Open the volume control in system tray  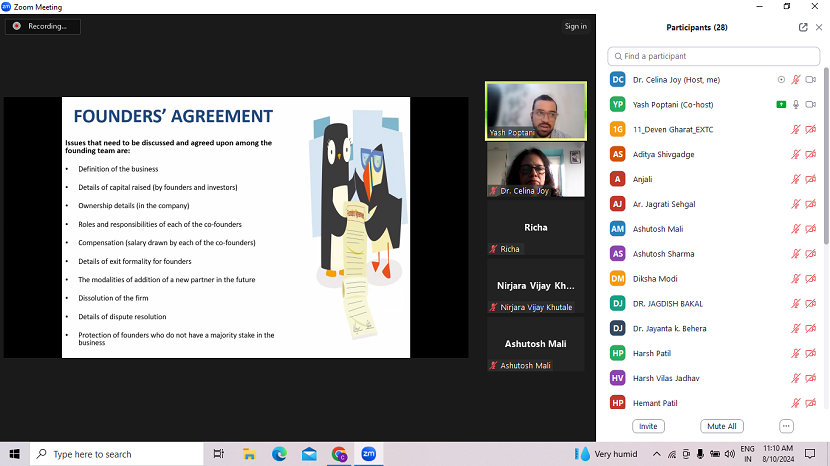coord(730,454)
